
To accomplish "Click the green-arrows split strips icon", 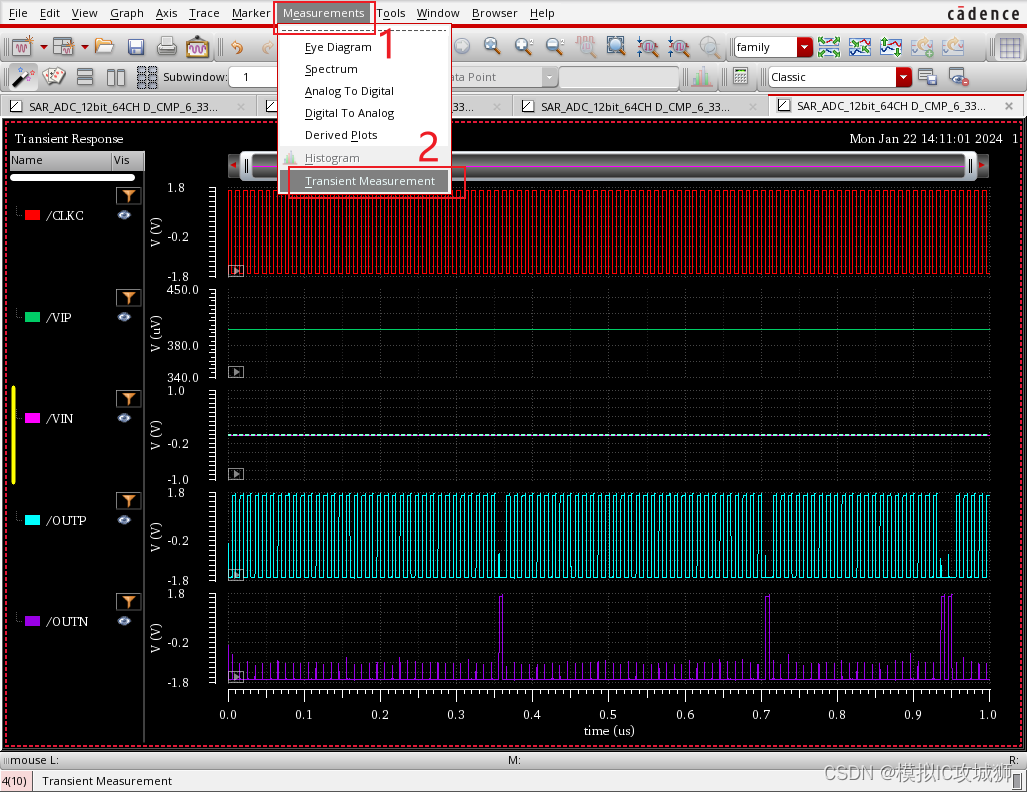I will (829, 47).
